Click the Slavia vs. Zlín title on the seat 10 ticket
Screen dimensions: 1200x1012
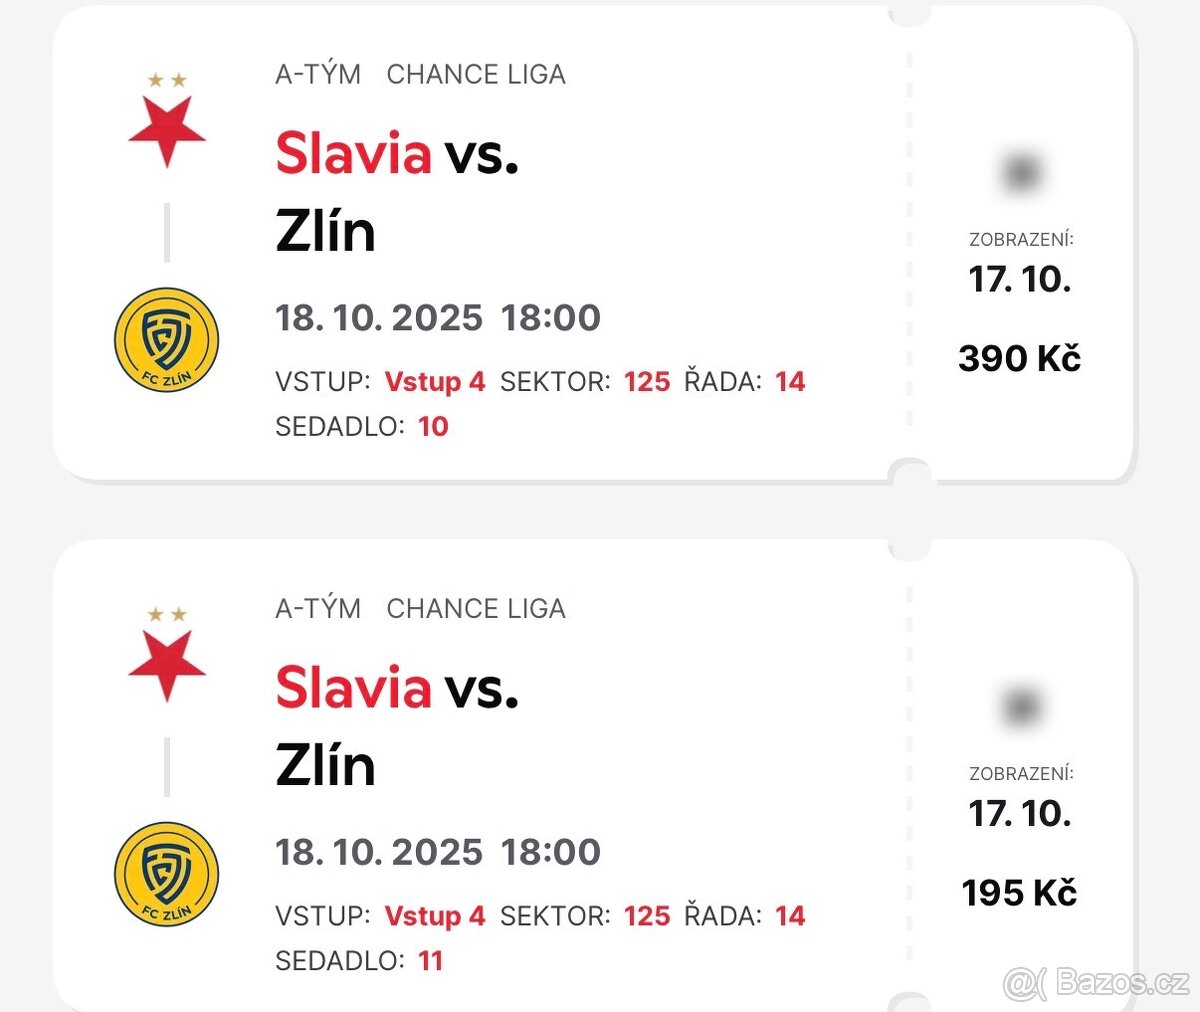[396, 192]
